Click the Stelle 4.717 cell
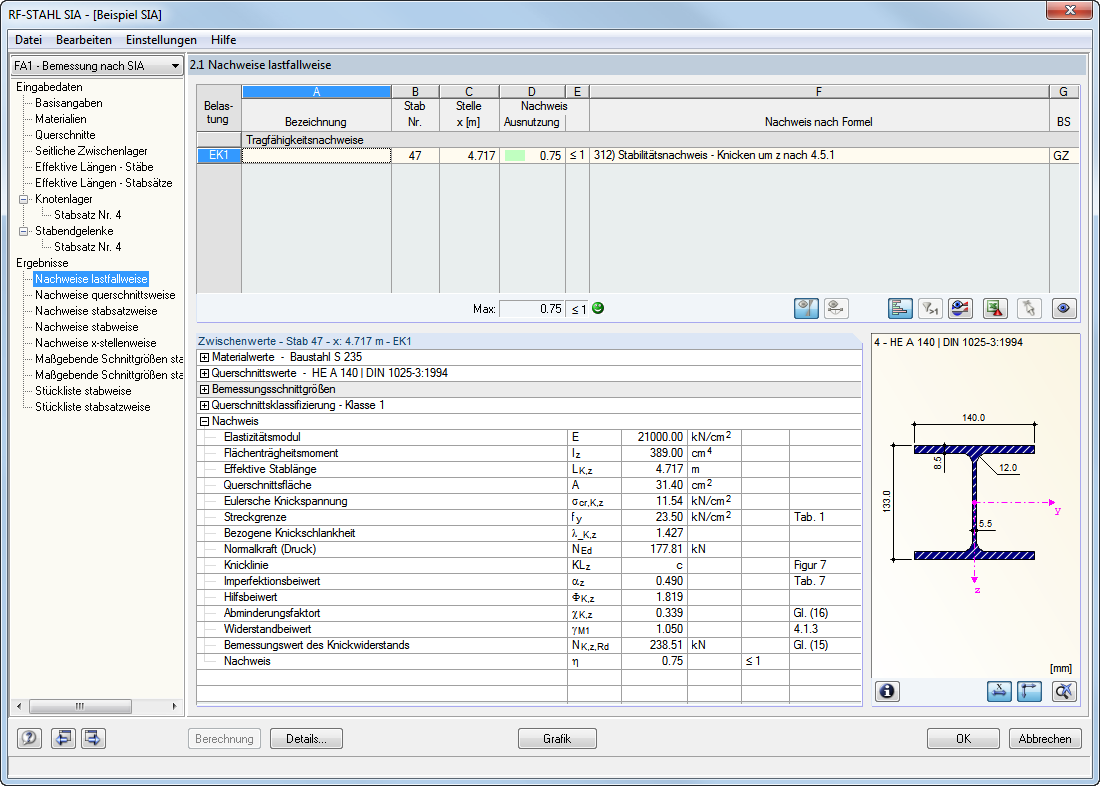Viewport: 1100px width, 786px height. point(469,156)
